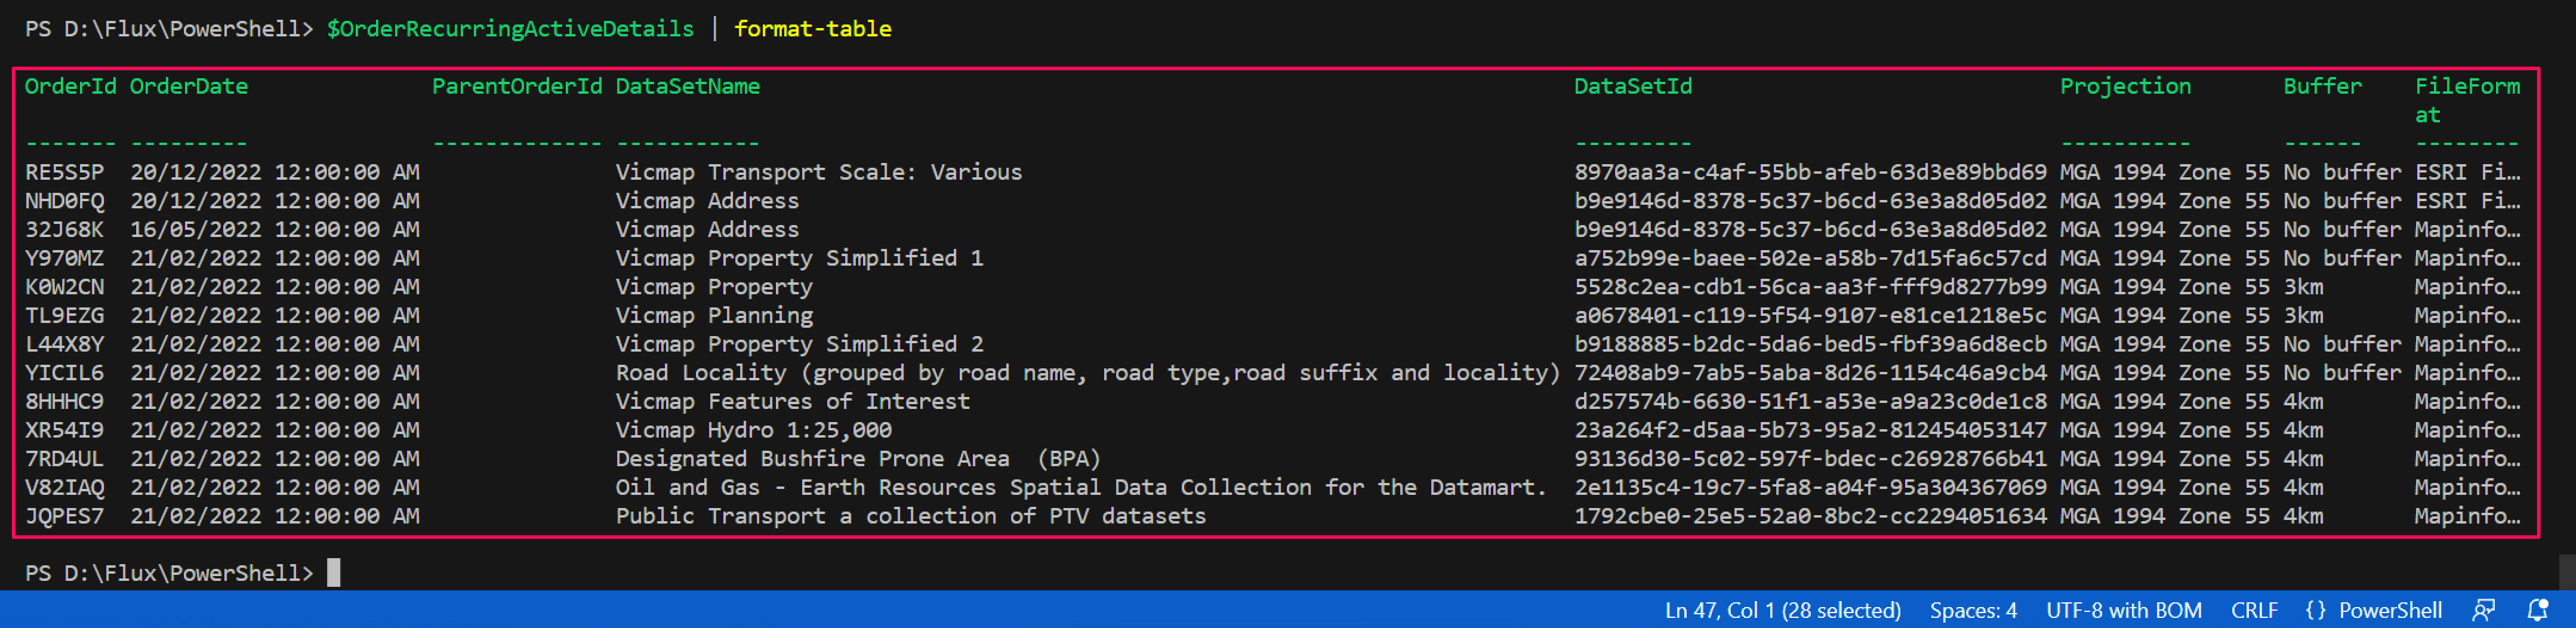Click FileFormat column header

2467,100
